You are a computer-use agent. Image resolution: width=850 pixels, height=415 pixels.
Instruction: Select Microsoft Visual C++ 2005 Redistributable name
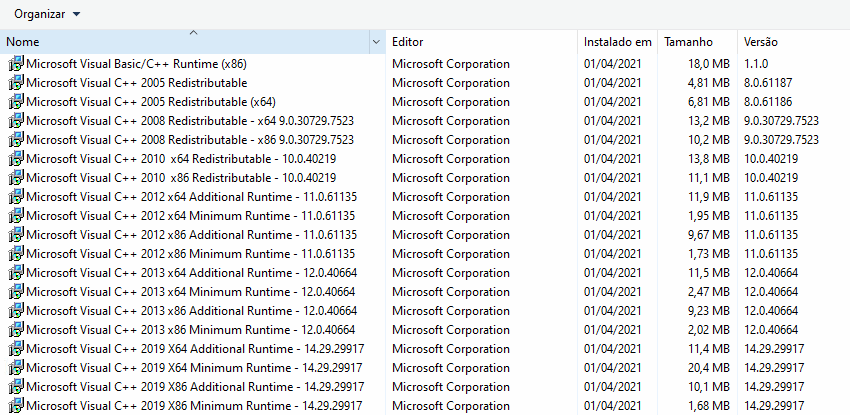[137, 83]
